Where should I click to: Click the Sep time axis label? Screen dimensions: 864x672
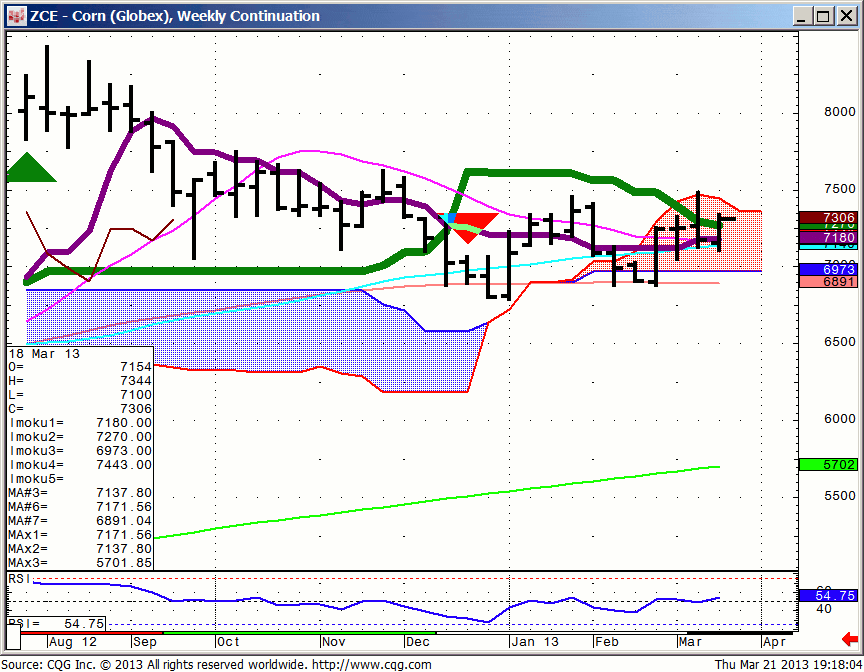(x=145, y=642)
